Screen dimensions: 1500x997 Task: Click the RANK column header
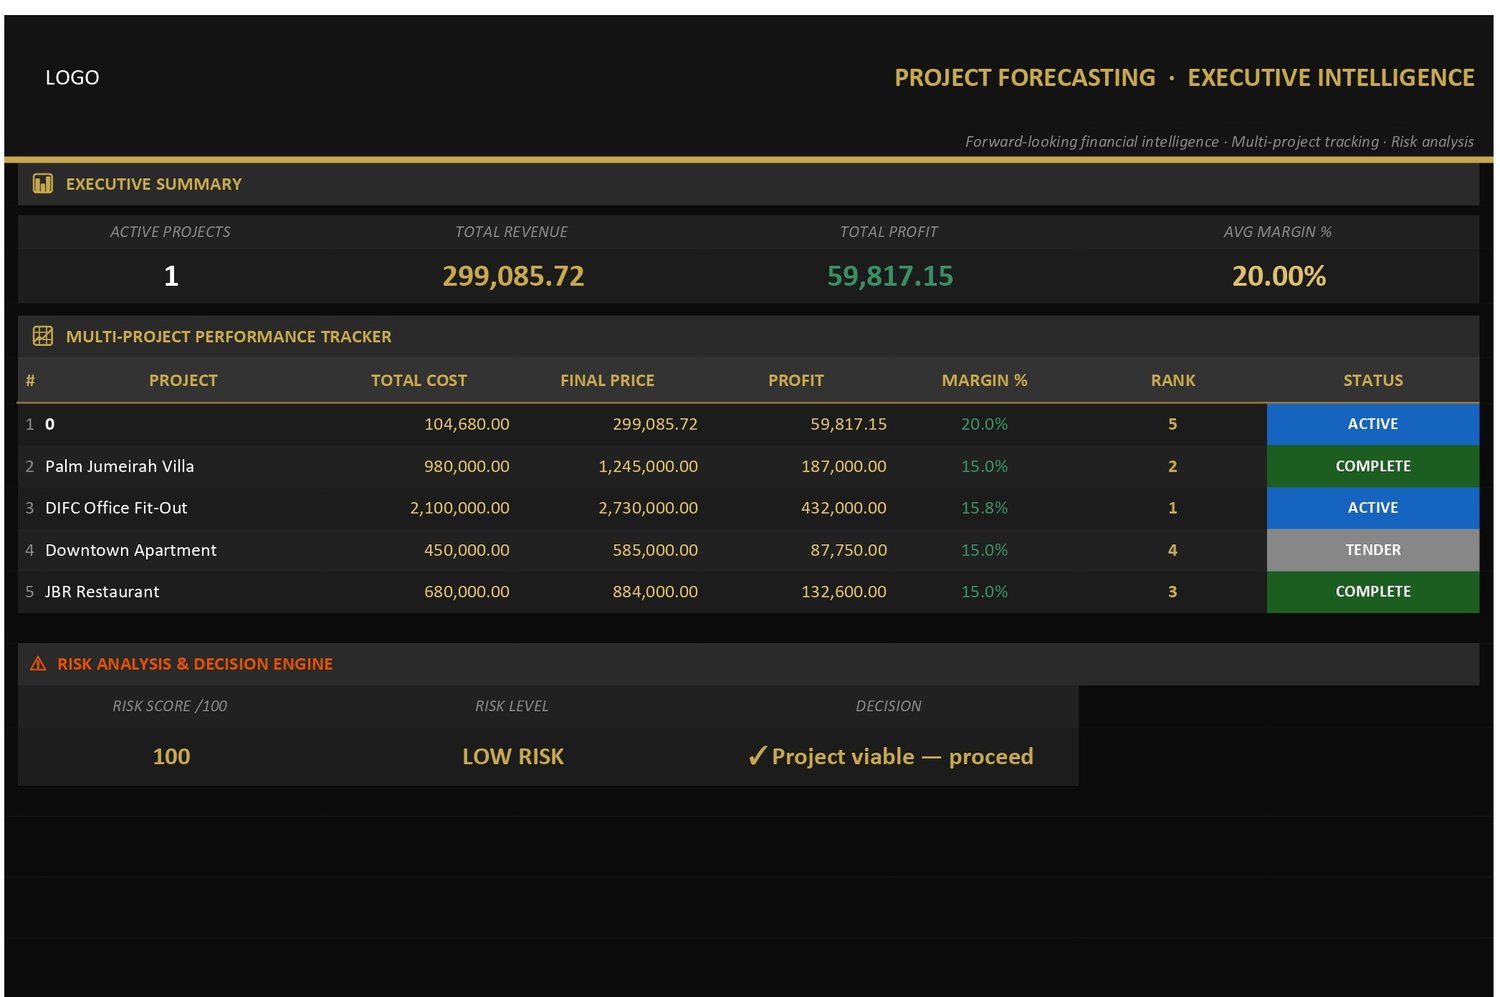pyautogui.click(x=1173, y=380)
